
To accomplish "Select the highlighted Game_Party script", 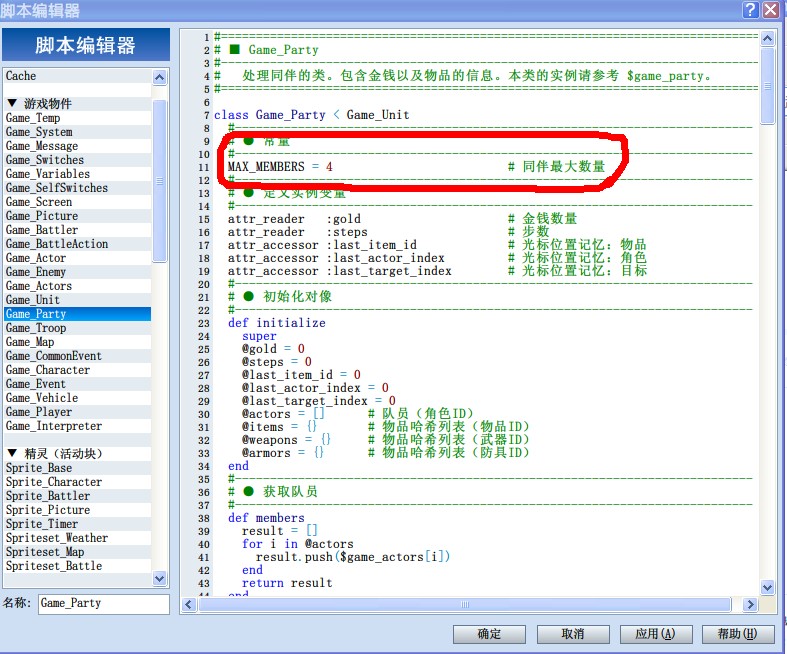I will pos(77,314).
